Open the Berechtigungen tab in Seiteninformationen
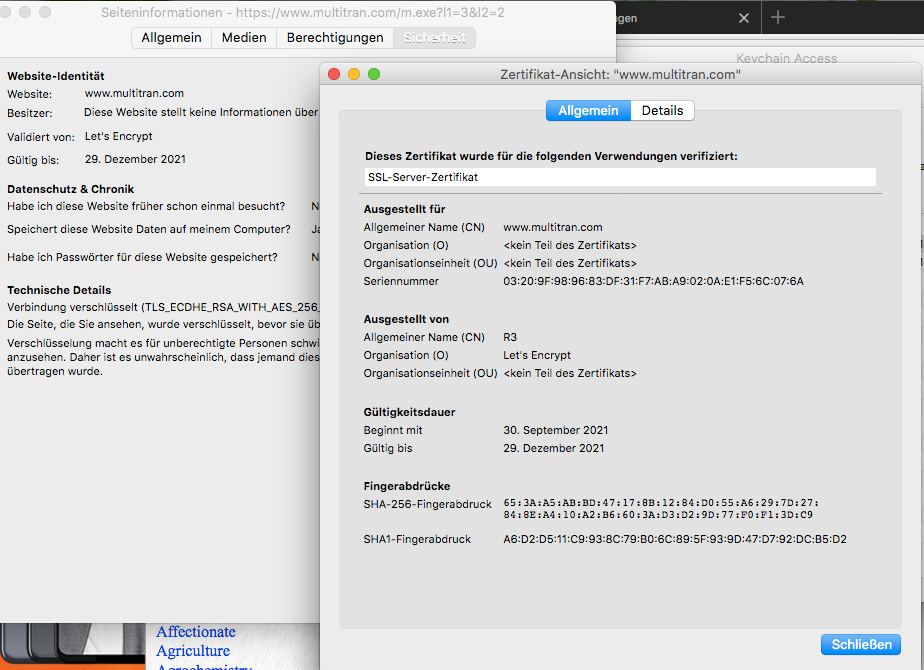924x670 pixels. pos(335,38)
